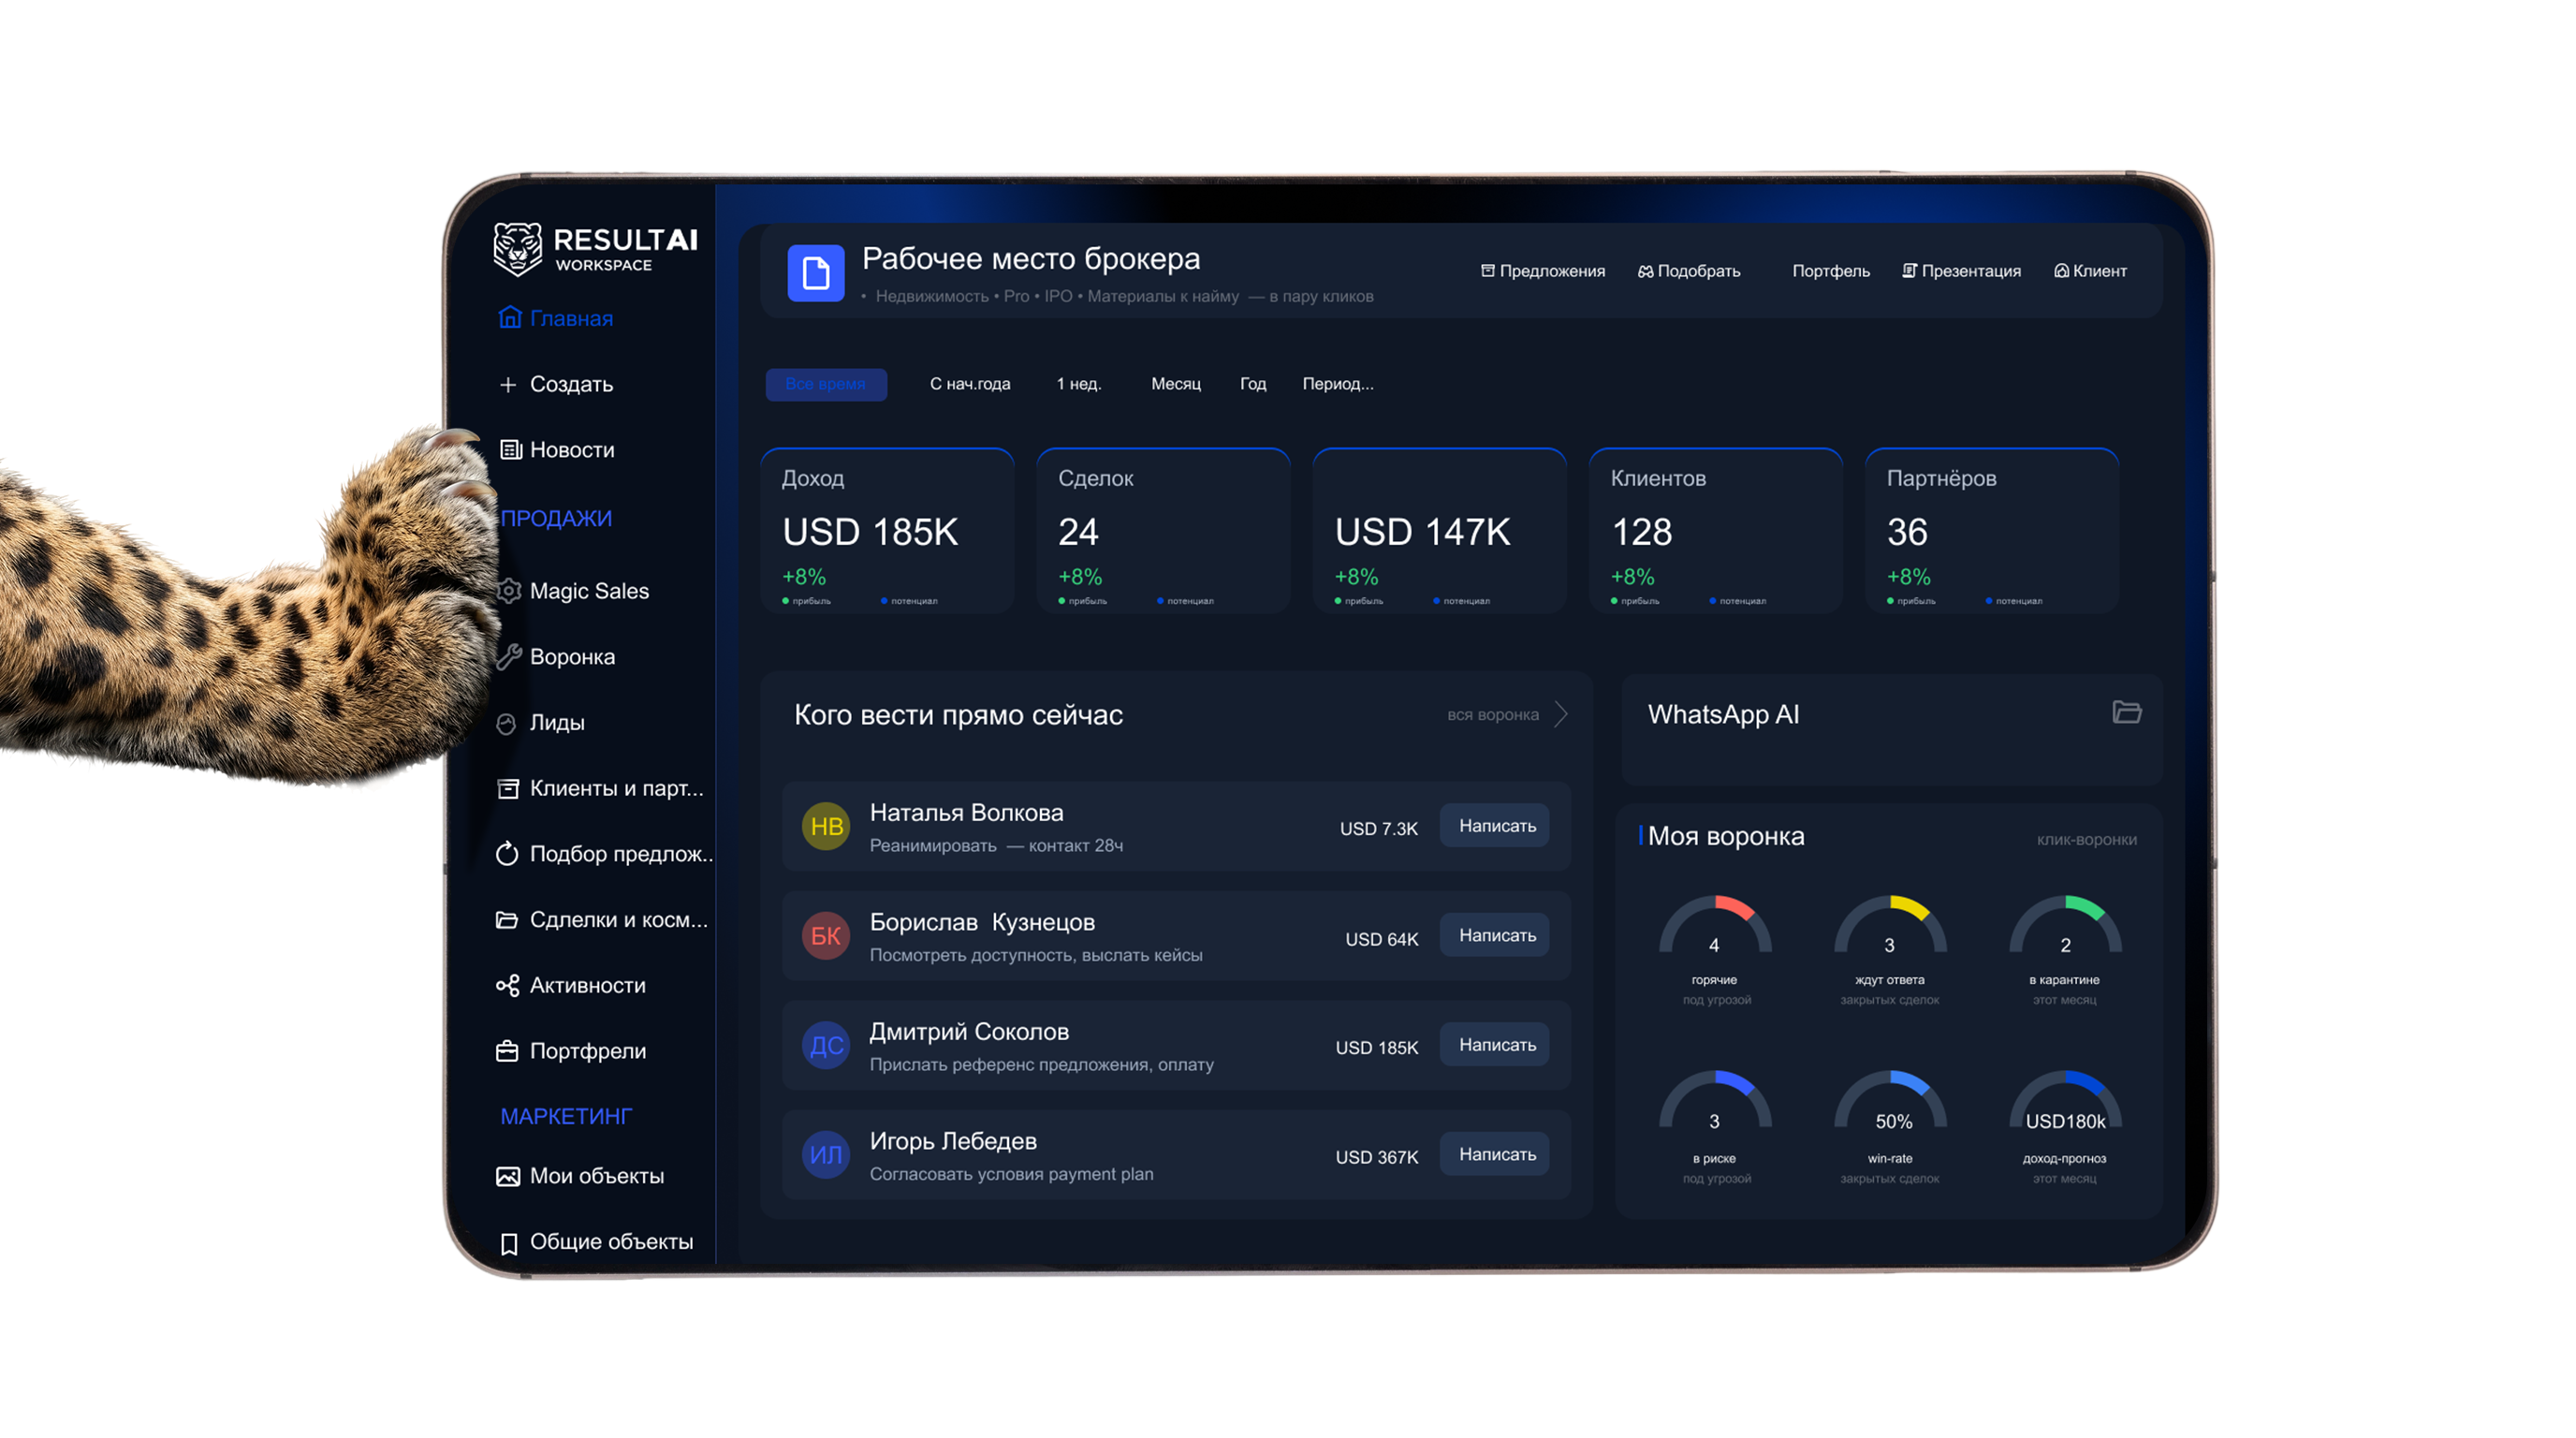
Task: Open the Портфель header item
Action: pos(1831,271)
